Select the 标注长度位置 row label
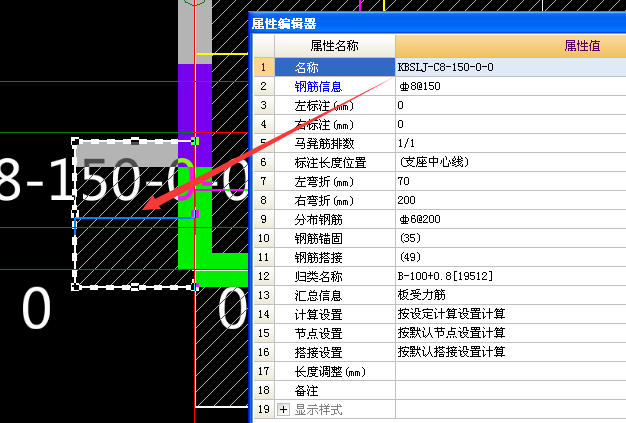The width and height of the screenshot is (626, 423). tap(330, 163)
